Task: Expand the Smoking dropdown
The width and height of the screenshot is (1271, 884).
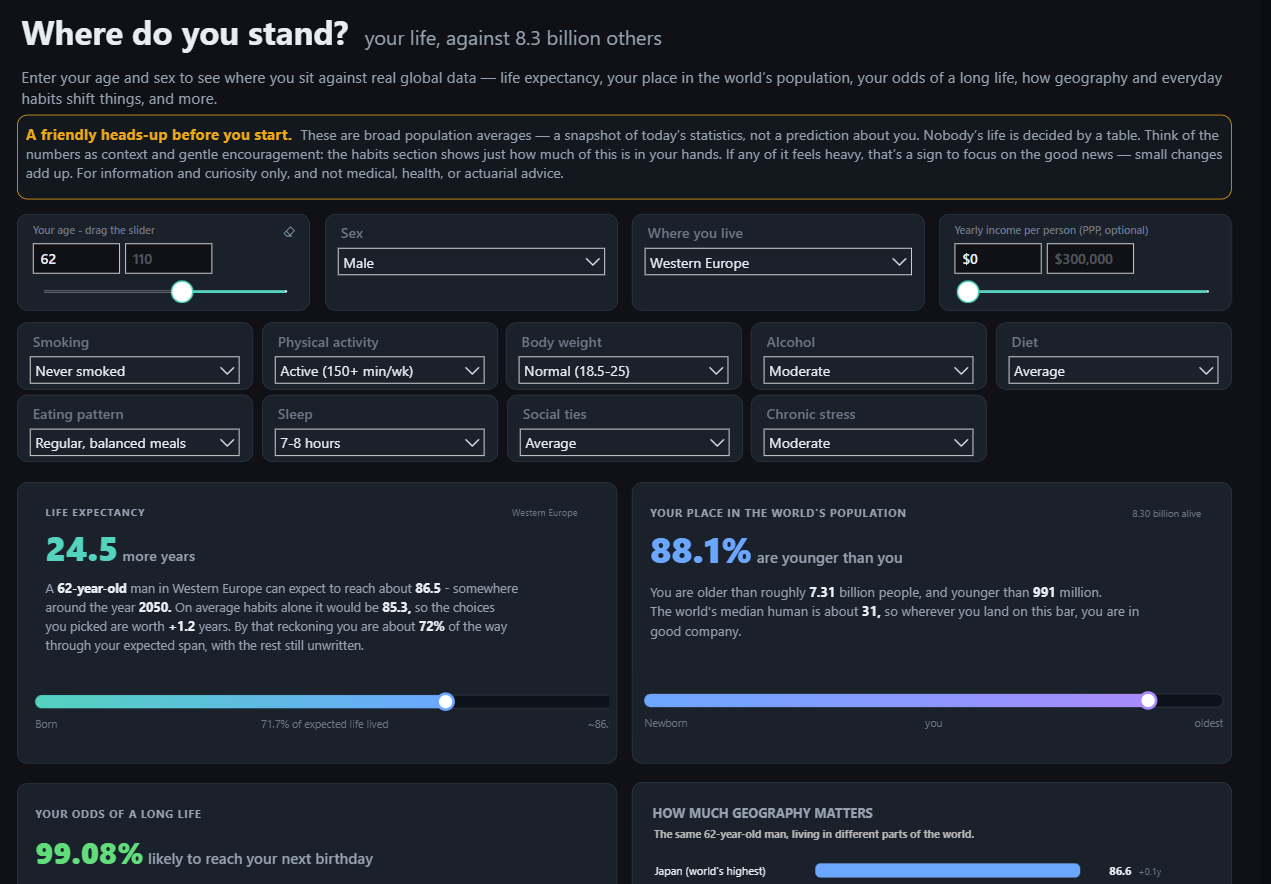Action: click(135, 370)
